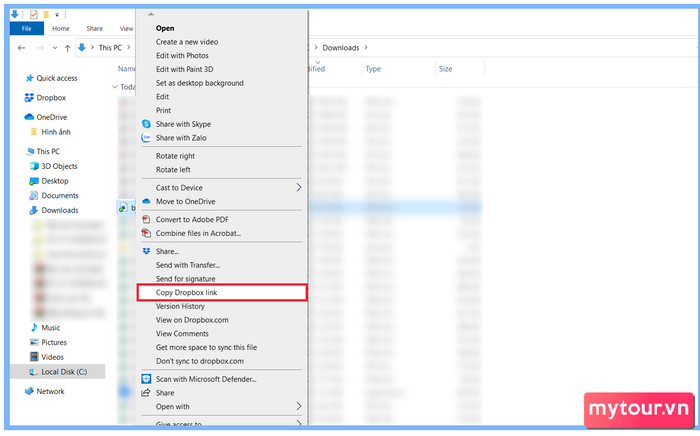Click the Defender shield icon beside Scan with Microsoft Defender

point(146,379)
